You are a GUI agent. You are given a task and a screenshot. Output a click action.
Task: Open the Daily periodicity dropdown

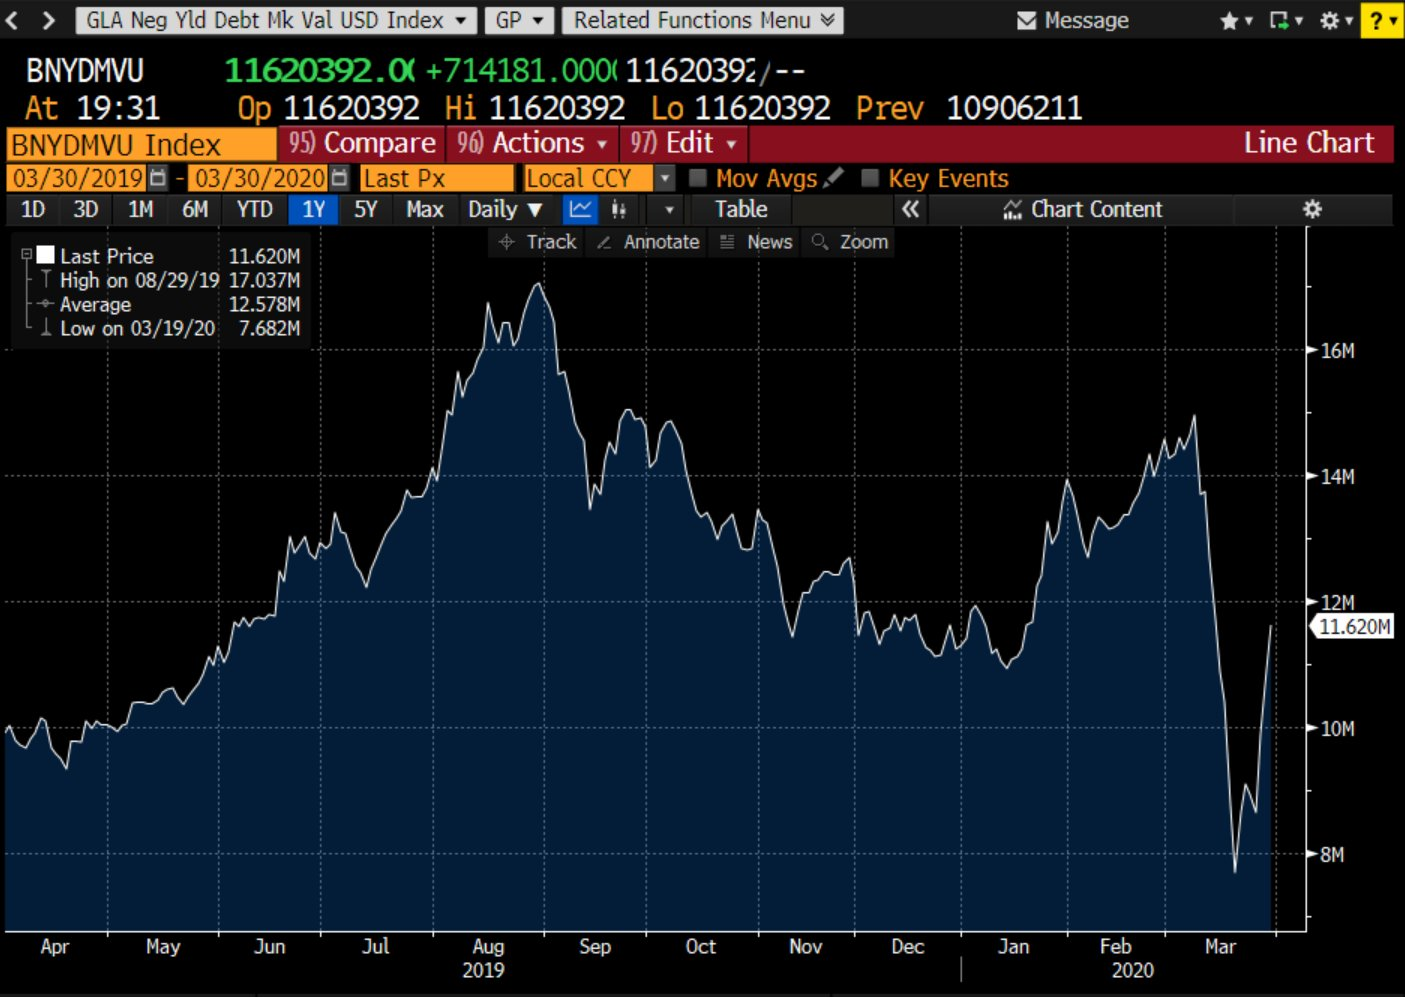[x=505, y=209]
